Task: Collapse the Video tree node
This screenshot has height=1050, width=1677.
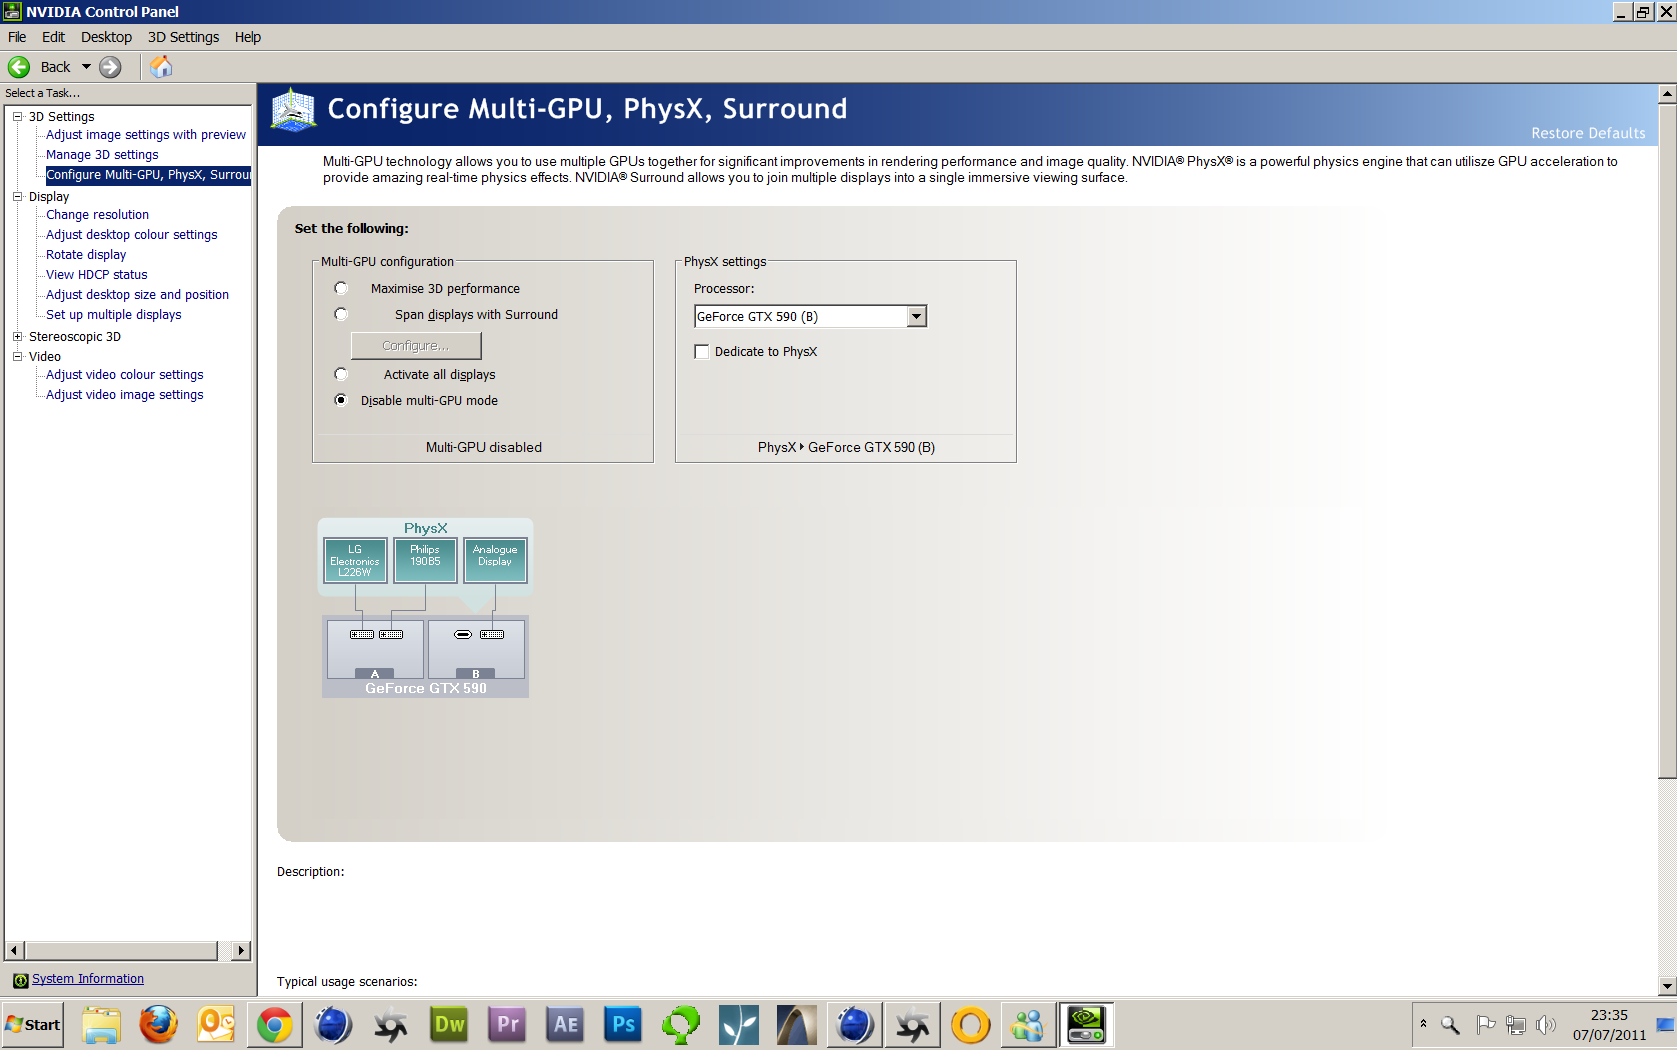Action: click(17, 357)
